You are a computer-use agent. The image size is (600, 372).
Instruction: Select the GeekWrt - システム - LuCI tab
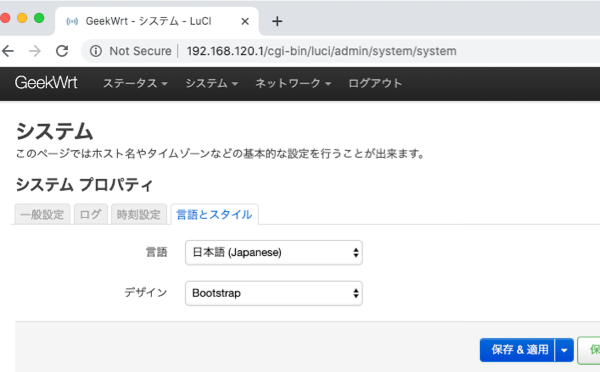[x=157, y=21]
